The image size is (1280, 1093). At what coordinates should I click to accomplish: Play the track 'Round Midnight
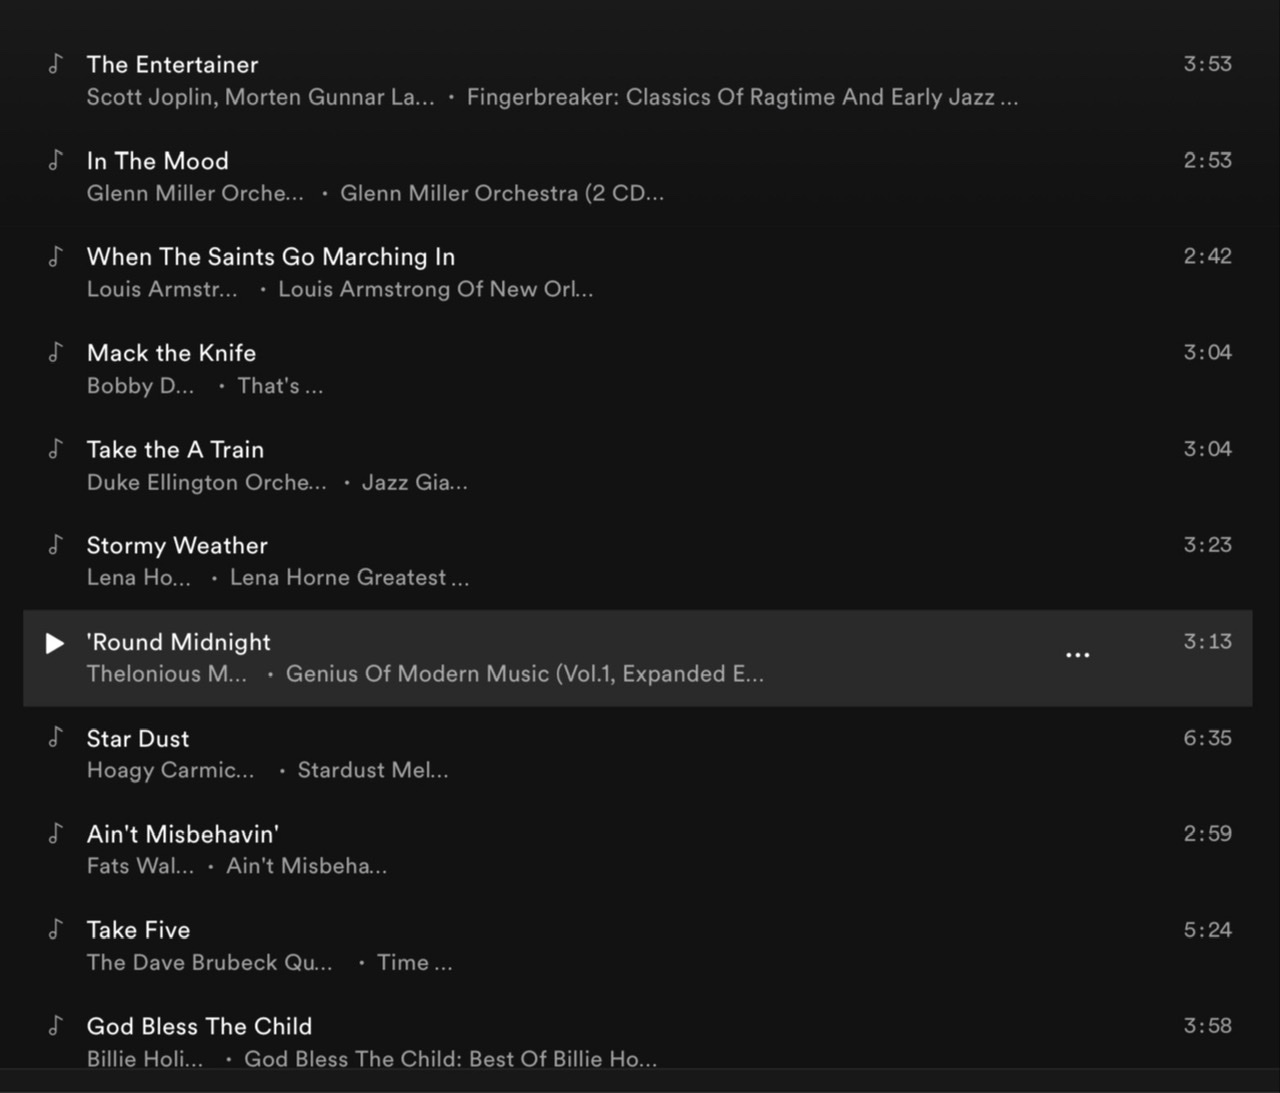(x=55, y=643)
